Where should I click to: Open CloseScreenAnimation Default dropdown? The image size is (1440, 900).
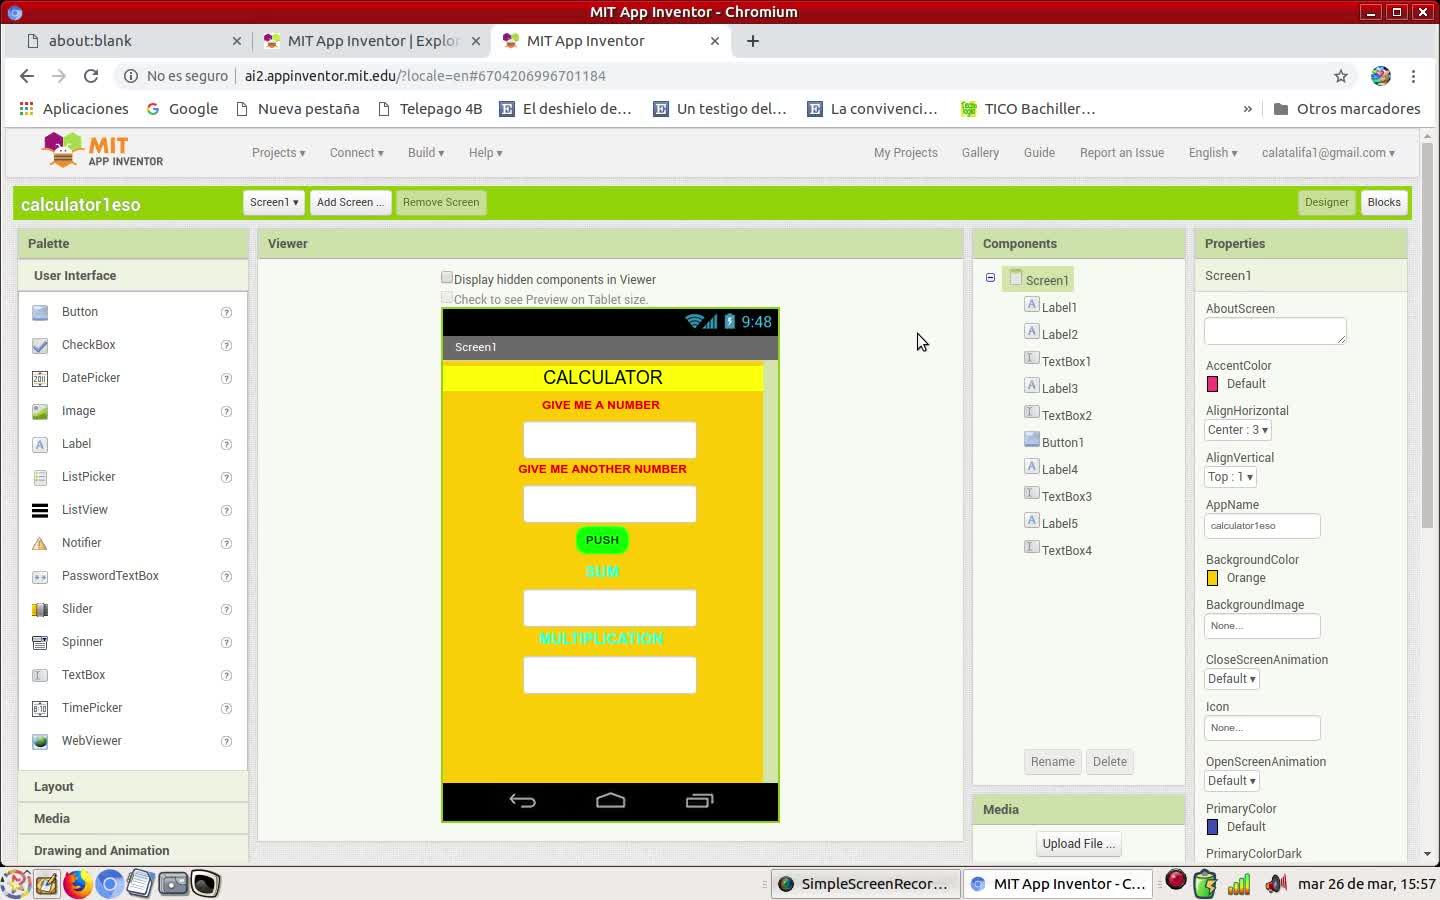click(x=1232, y=679)
